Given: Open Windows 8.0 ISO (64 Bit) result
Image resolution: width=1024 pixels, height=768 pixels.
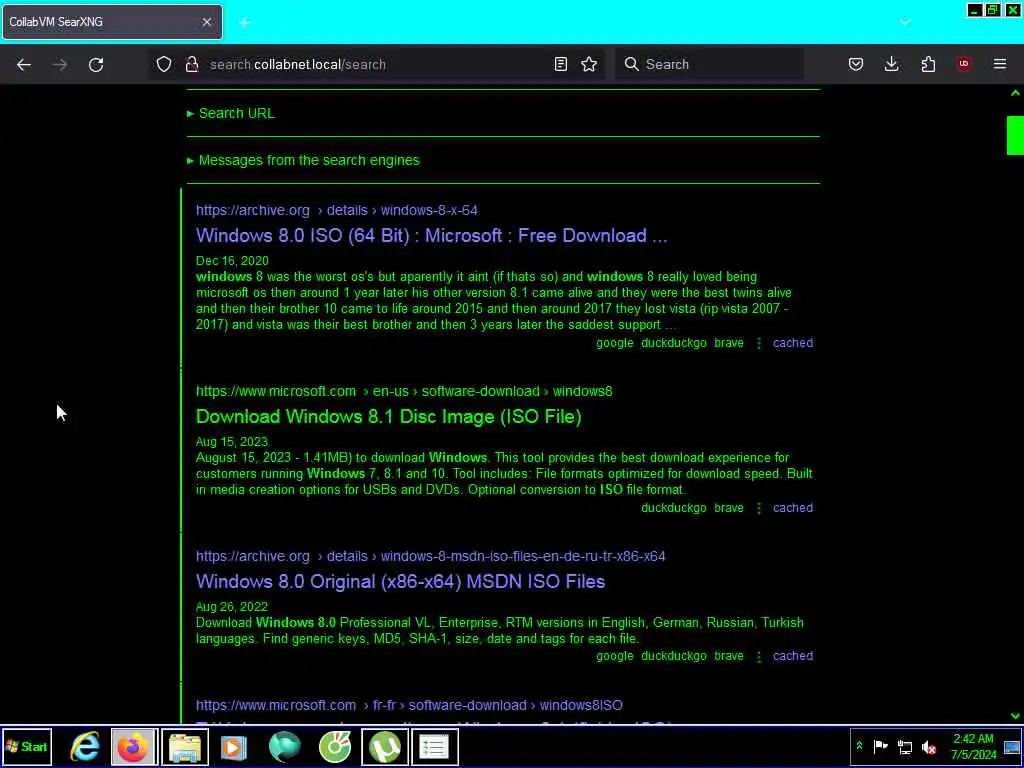Looking at the screenshot, I should coord(431,236).
